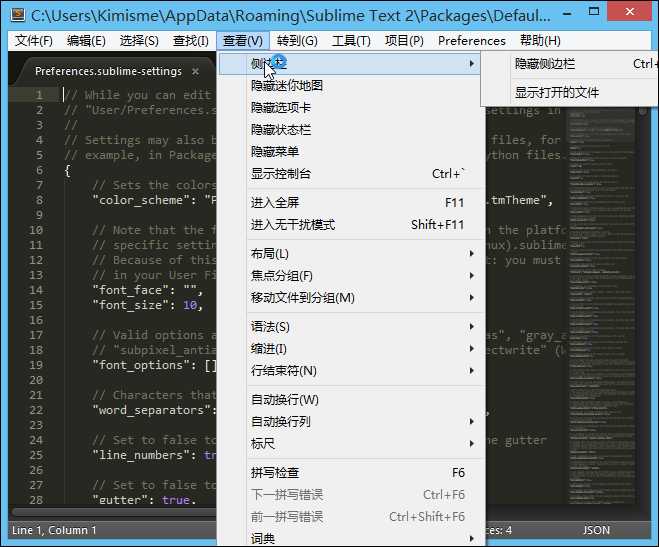Open the 编辑(E) menu

point(86,41)
